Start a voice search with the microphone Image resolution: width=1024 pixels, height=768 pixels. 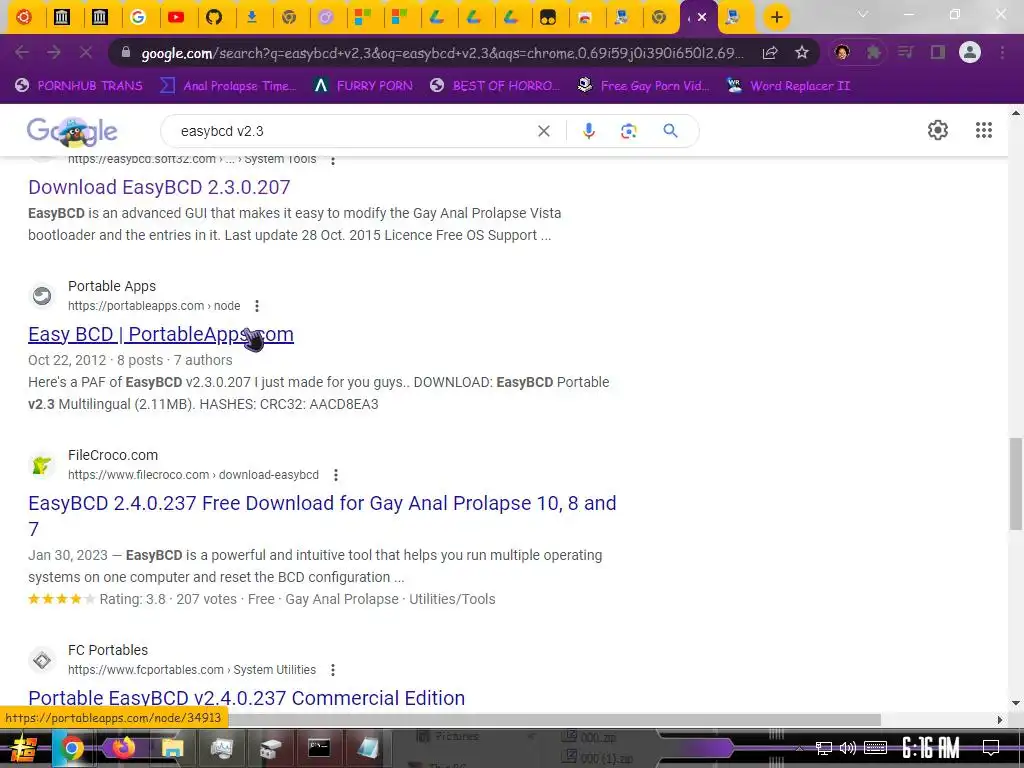tap(588, 131)
